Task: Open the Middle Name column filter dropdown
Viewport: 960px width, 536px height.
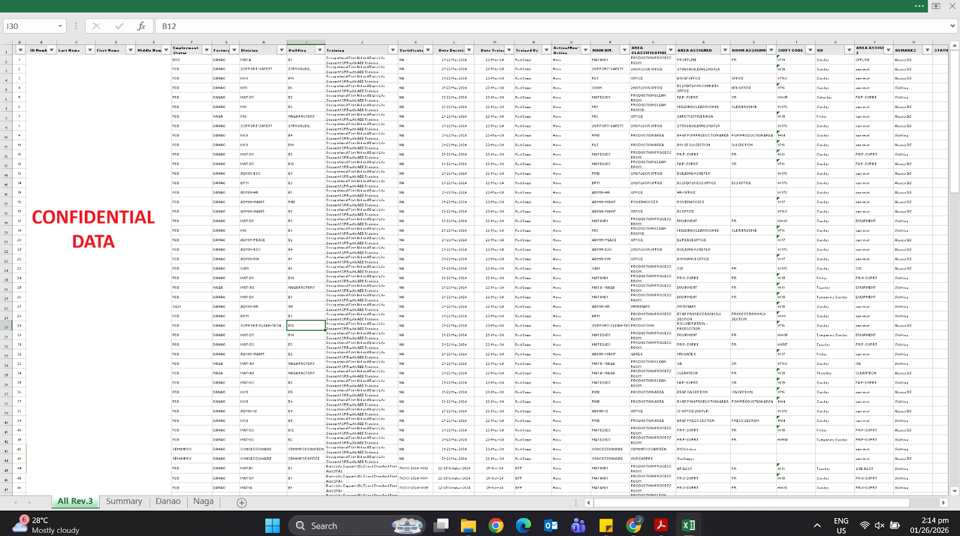Action: 166,50
